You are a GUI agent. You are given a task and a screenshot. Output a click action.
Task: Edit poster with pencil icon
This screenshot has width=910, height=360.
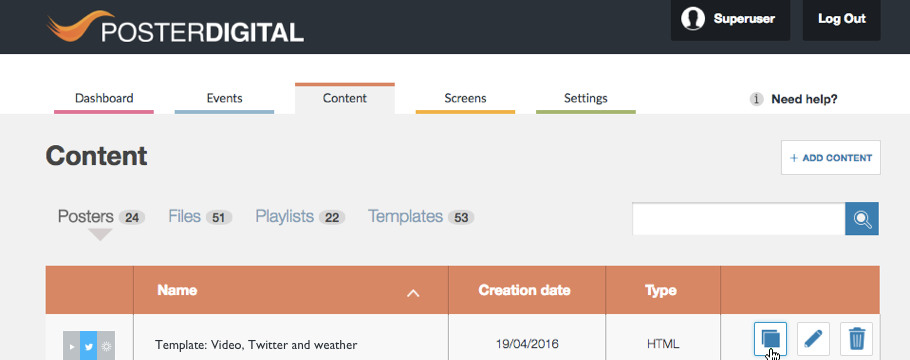pos(813,339)
